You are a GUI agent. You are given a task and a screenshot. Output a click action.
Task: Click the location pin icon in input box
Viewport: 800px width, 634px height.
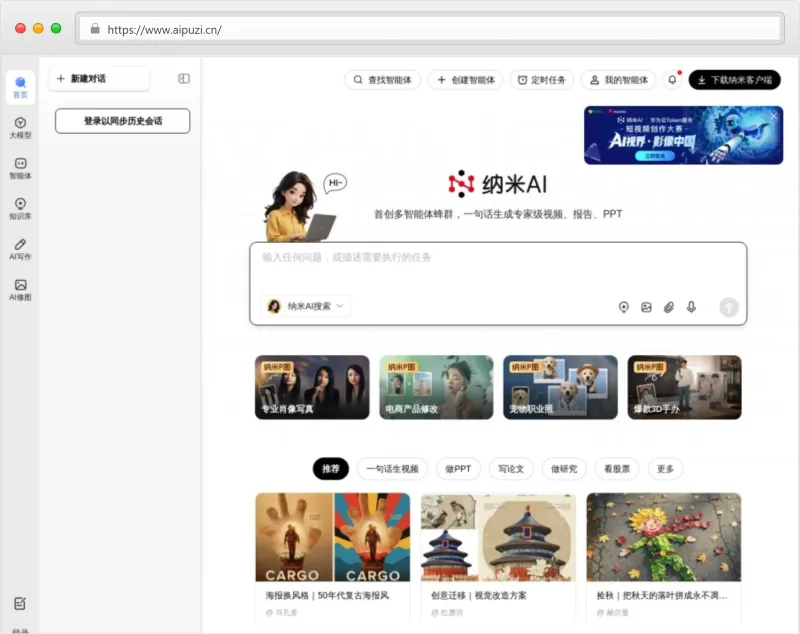tap(623, 307)
